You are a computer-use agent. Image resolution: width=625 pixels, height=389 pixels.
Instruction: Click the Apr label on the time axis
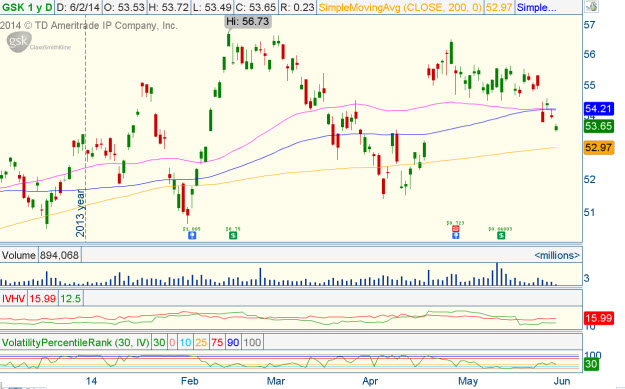coord(370,381)
